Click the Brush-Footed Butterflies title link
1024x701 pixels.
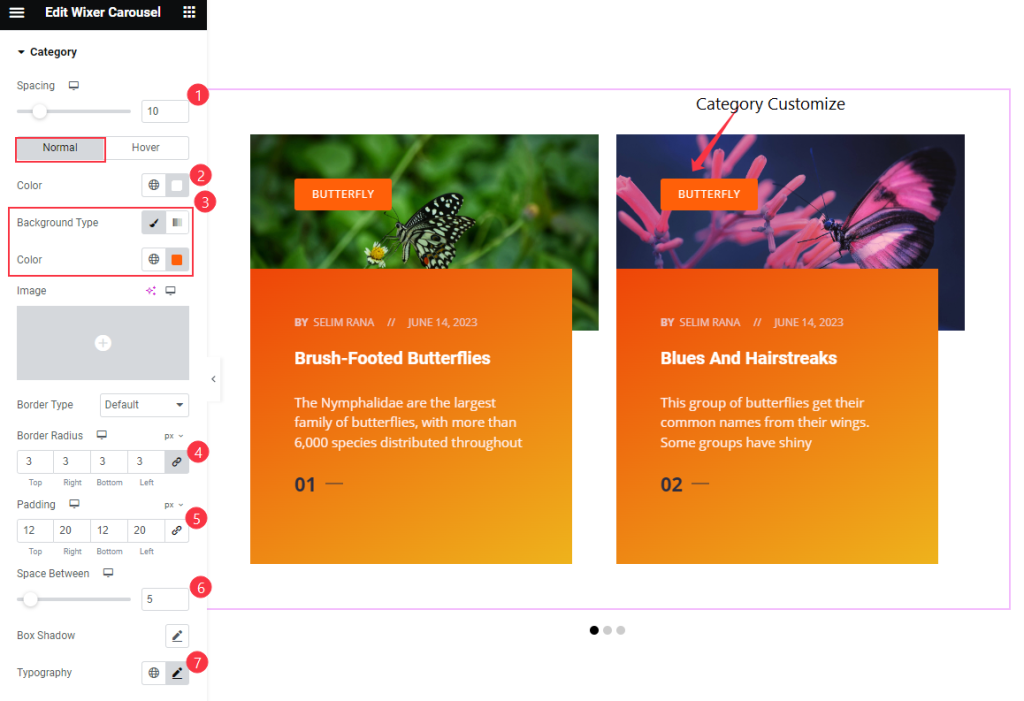[x=392, y=358]
